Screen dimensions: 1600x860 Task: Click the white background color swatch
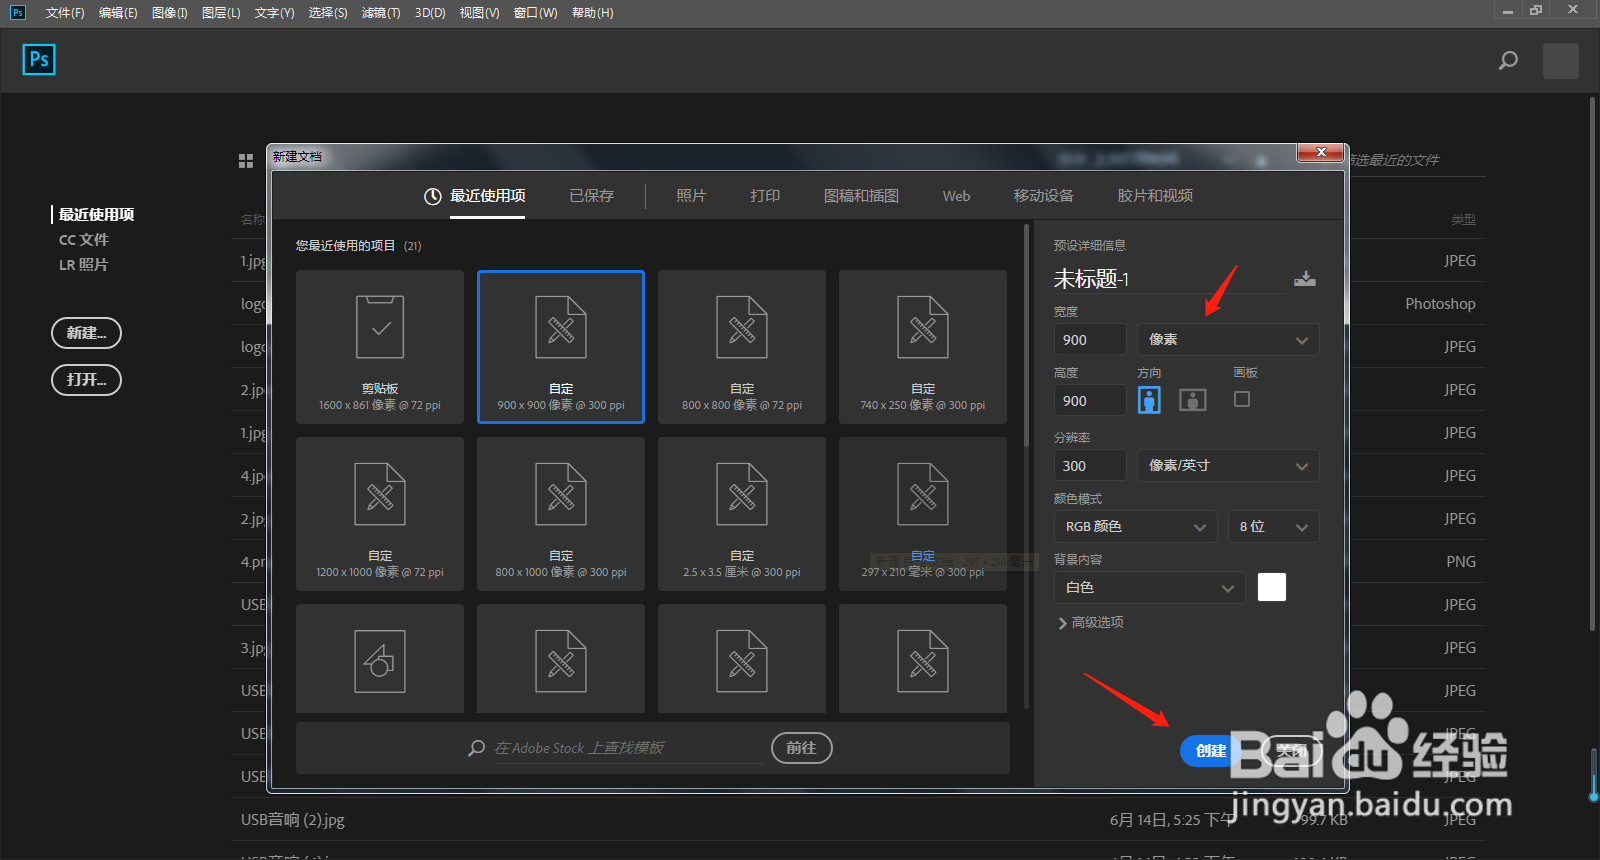[1272, 587]
